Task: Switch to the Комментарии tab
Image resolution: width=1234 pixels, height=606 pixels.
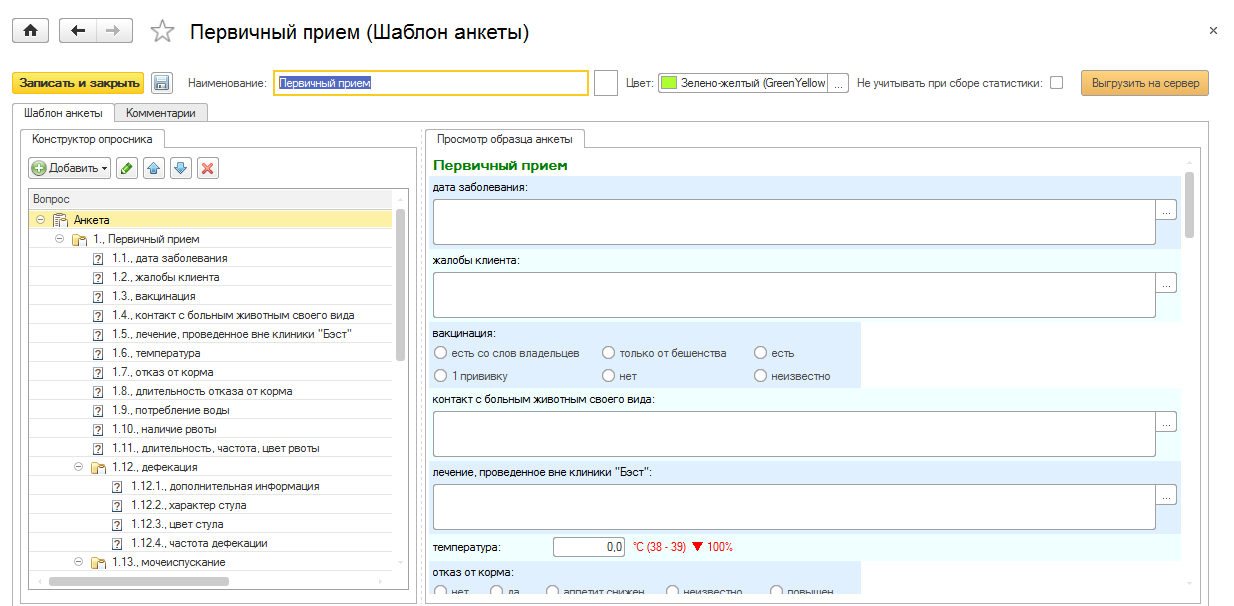Action: pos(160,113)
